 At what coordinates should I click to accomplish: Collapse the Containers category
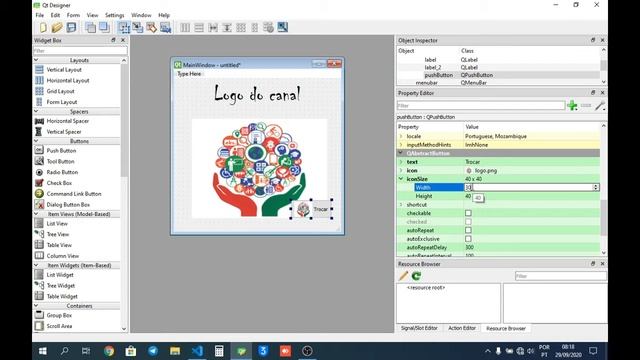click(36, 305)
